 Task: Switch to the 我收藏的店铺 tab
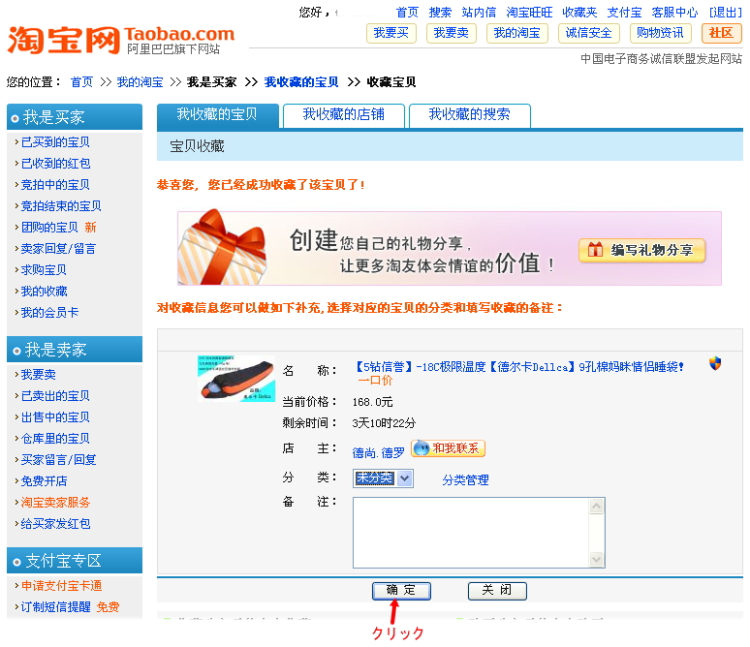tap(343, 115)
